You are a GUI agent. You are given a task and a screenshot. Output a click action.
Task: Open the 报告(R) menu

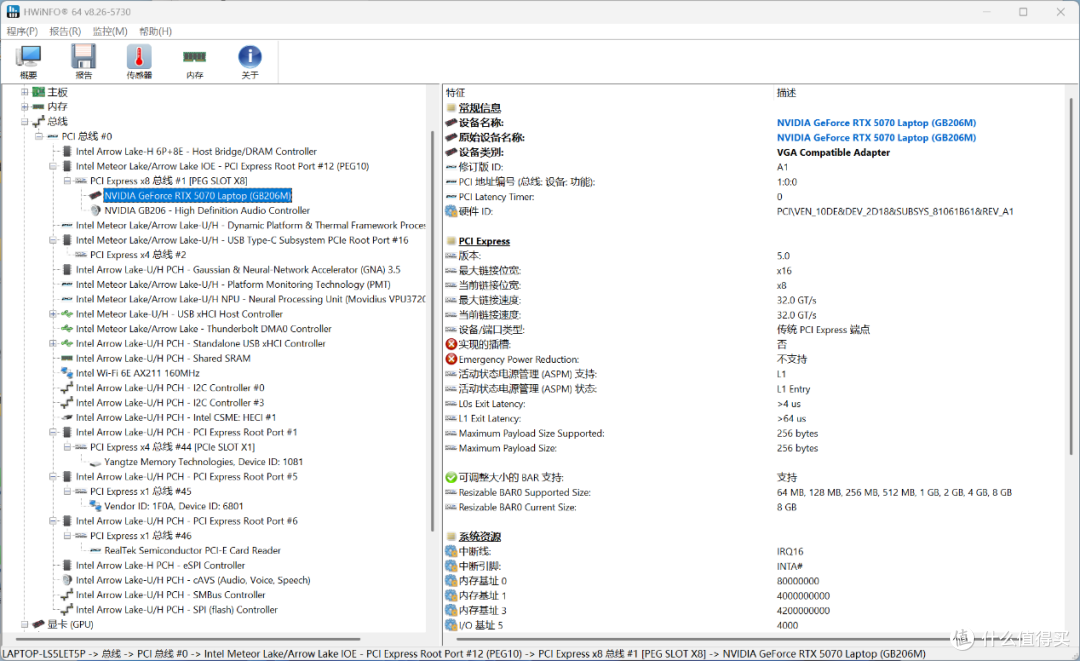(x=65, y=32)
